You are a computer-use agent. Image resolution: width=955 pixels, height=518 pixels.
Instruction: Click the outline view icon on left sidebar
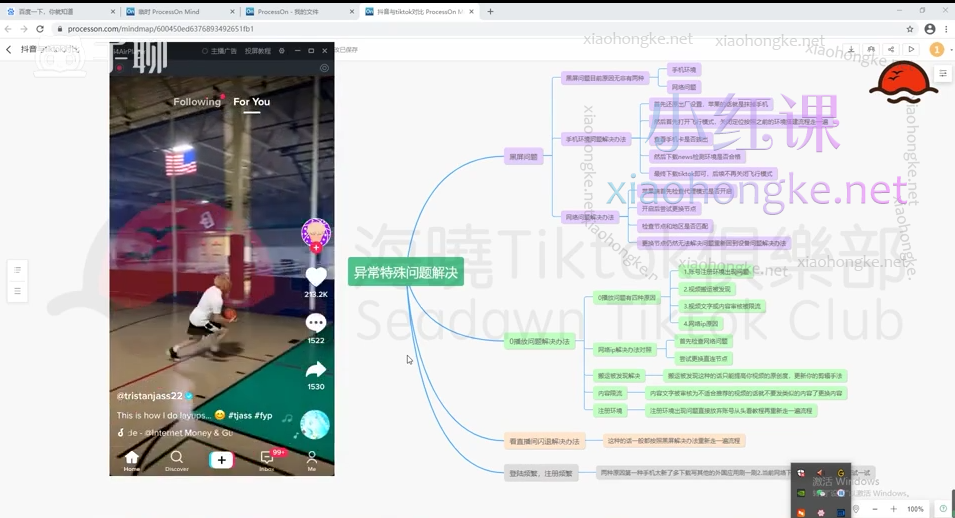(x=18, y=270)
